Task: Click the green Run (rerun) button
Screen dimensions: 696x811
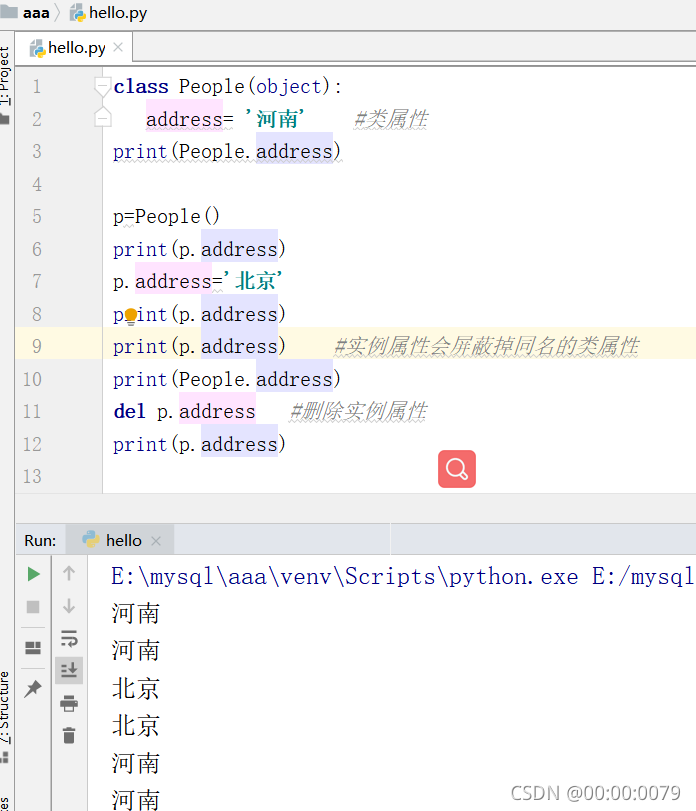Action: coord(34,574)
